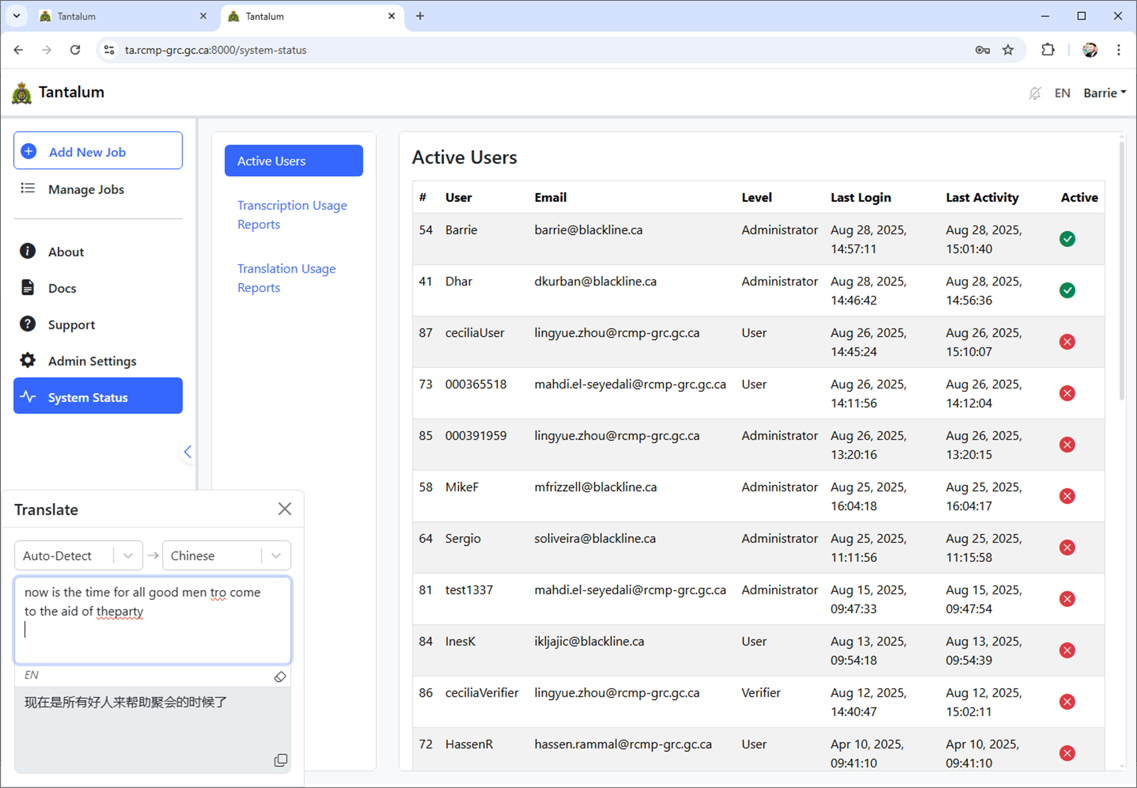The height and width of the screenshot is (788, 1137).
Task: Click email barrie@blackline.ca
Action: pyautogui.click(x=588, y=230)
